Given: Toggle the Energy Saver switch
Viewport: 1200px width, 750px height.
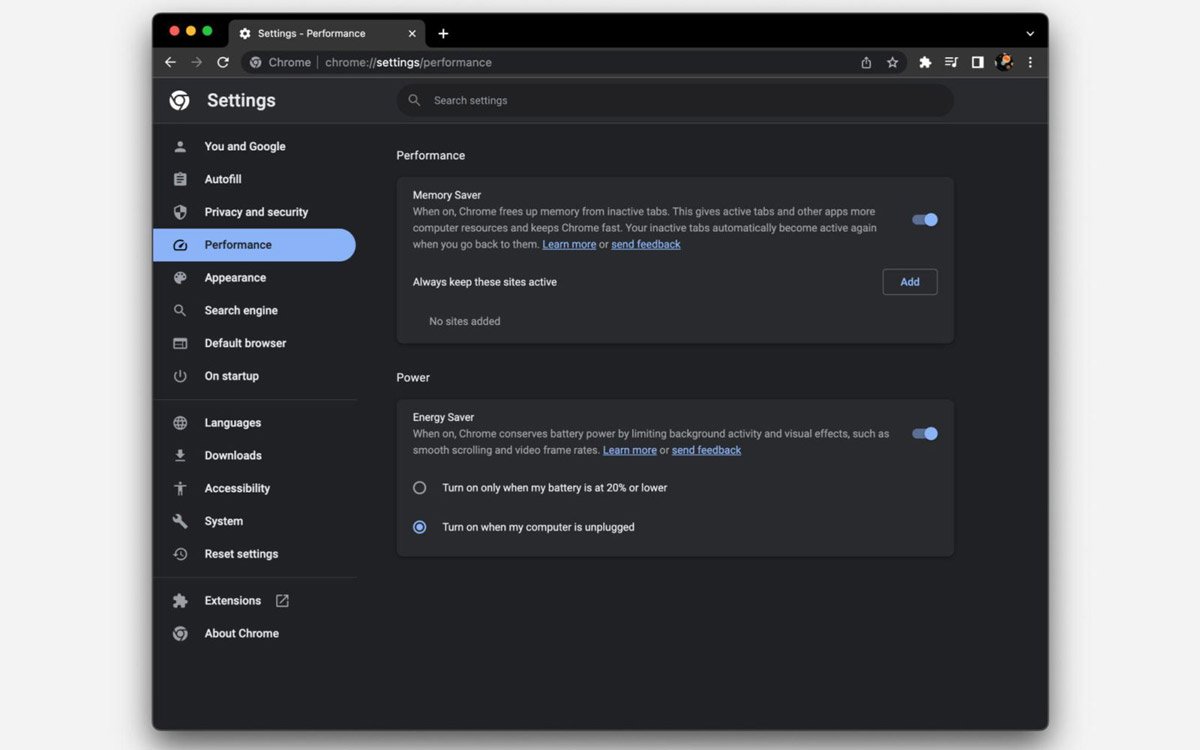Looking at the screenshot, I should [925, 434].
